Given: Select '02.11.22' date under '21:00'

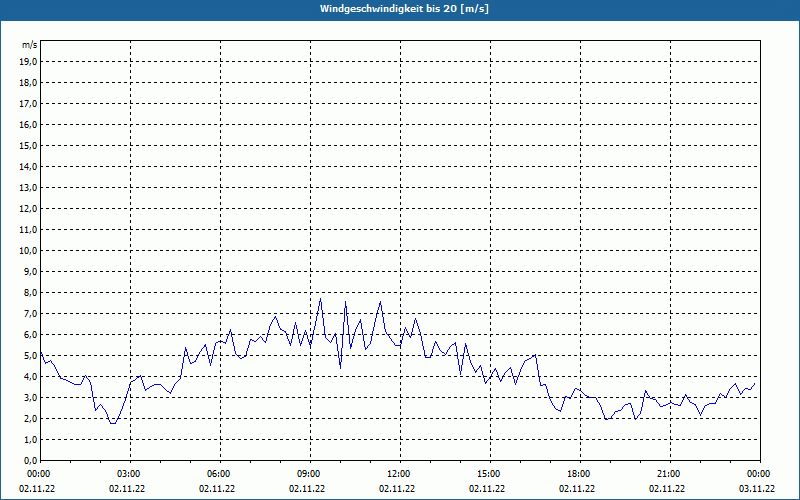Looking at the screenshot, I should [x=667, y=489].
